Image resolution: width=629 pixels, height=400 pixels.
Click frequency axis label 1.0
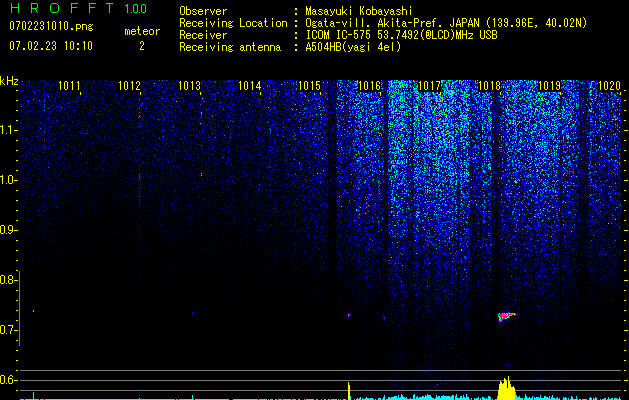[x=8, y=180]
